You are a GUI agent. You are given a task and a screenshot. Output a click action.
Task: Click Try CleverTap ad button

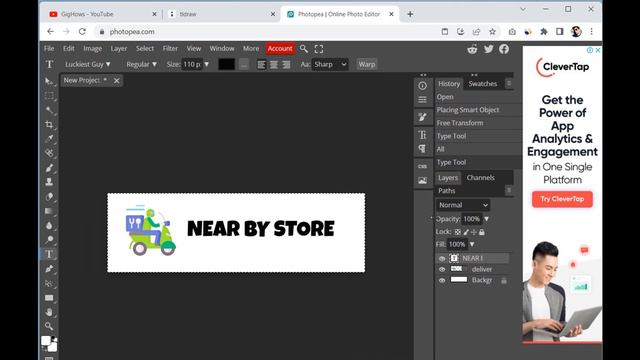click(562, 199)
